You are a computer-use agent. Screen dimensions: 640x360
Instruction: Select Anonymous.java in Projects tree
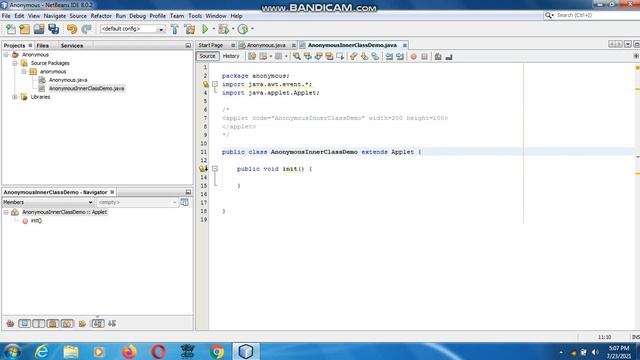(x=68, y=80)
